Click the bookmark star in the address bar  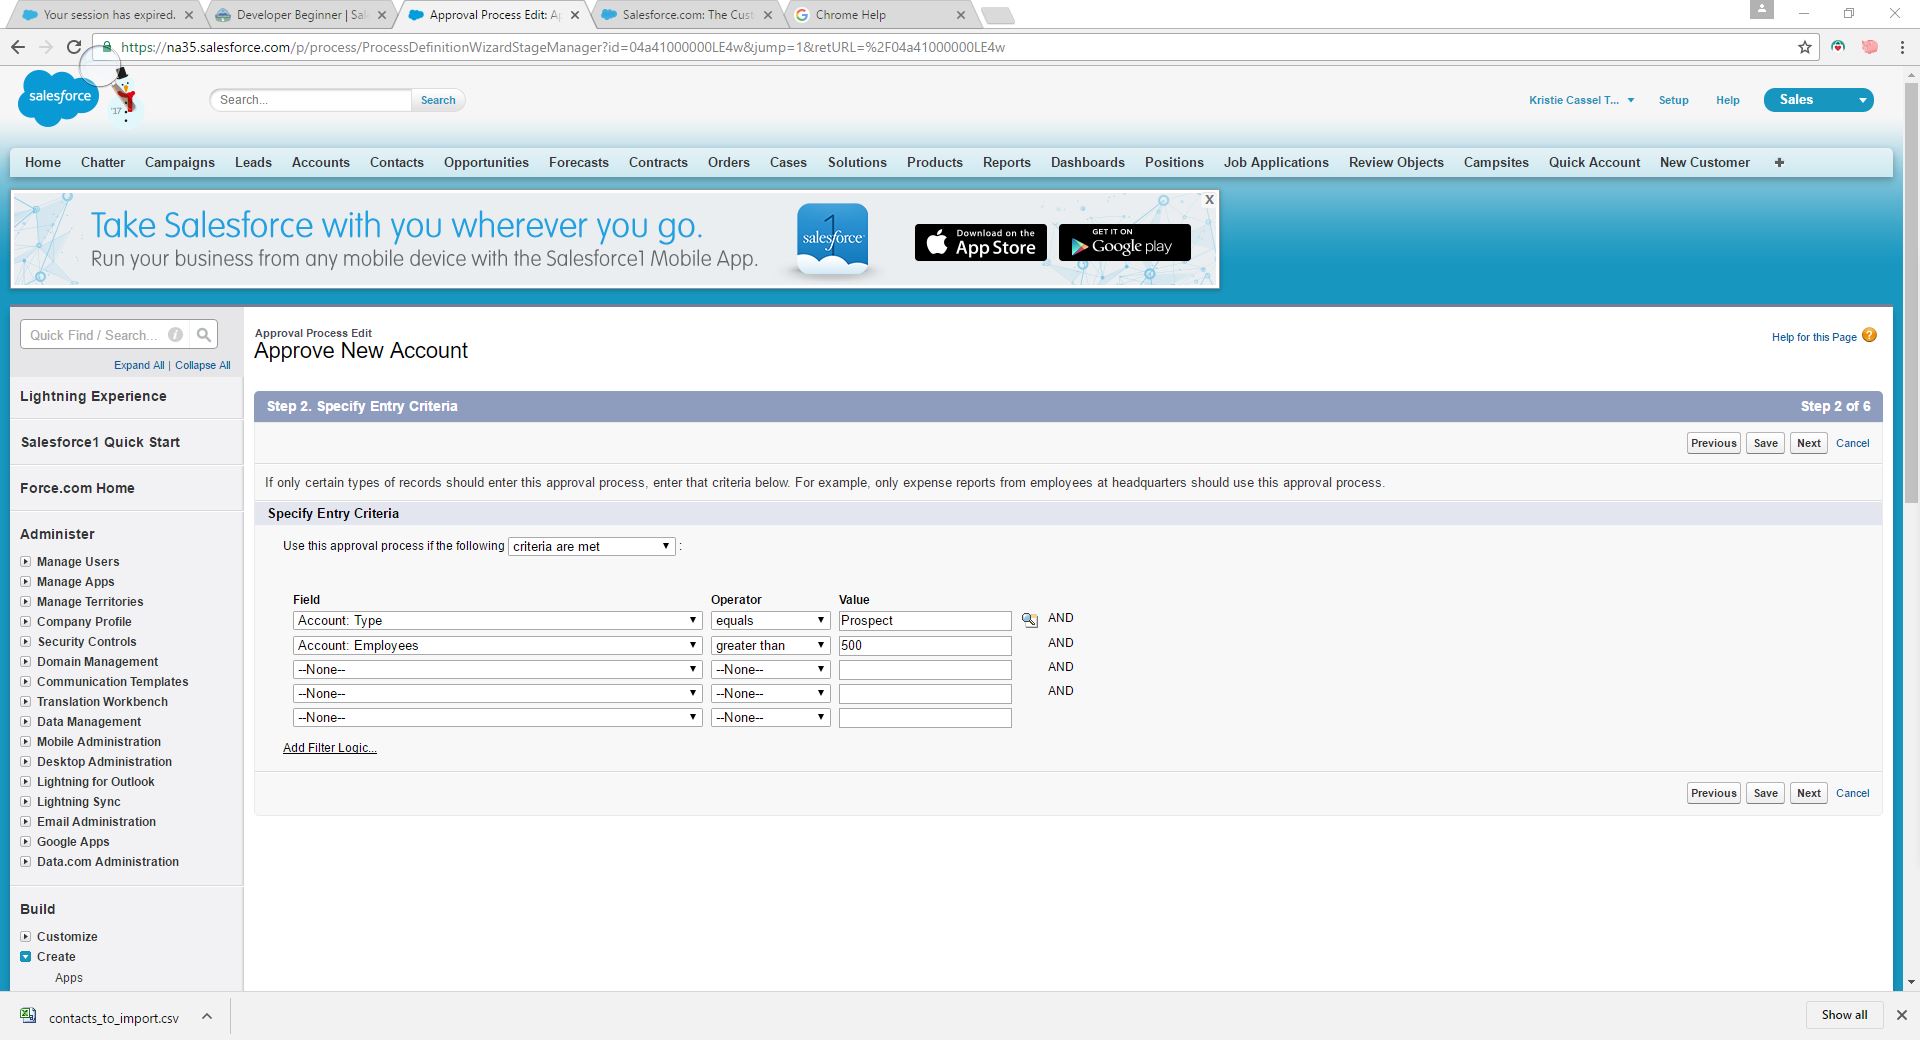1803,46
